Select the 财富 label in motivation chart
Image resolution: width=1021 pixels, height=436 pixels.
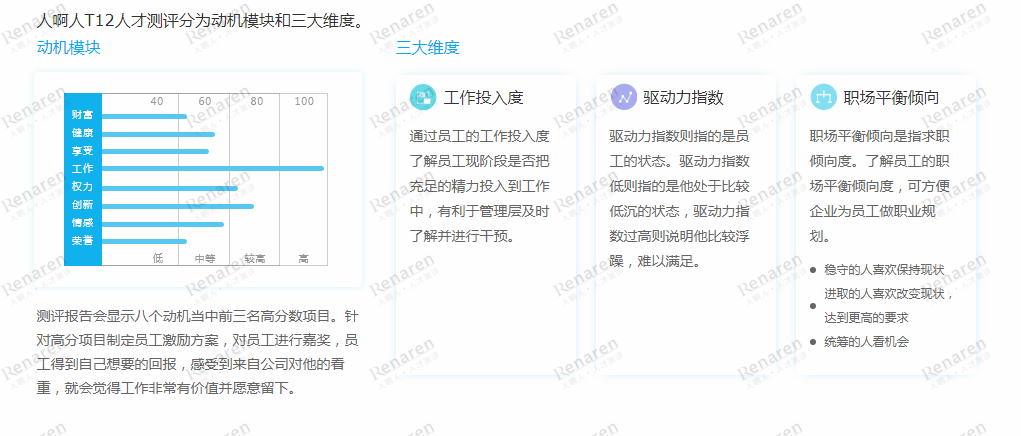click(82, 116)
